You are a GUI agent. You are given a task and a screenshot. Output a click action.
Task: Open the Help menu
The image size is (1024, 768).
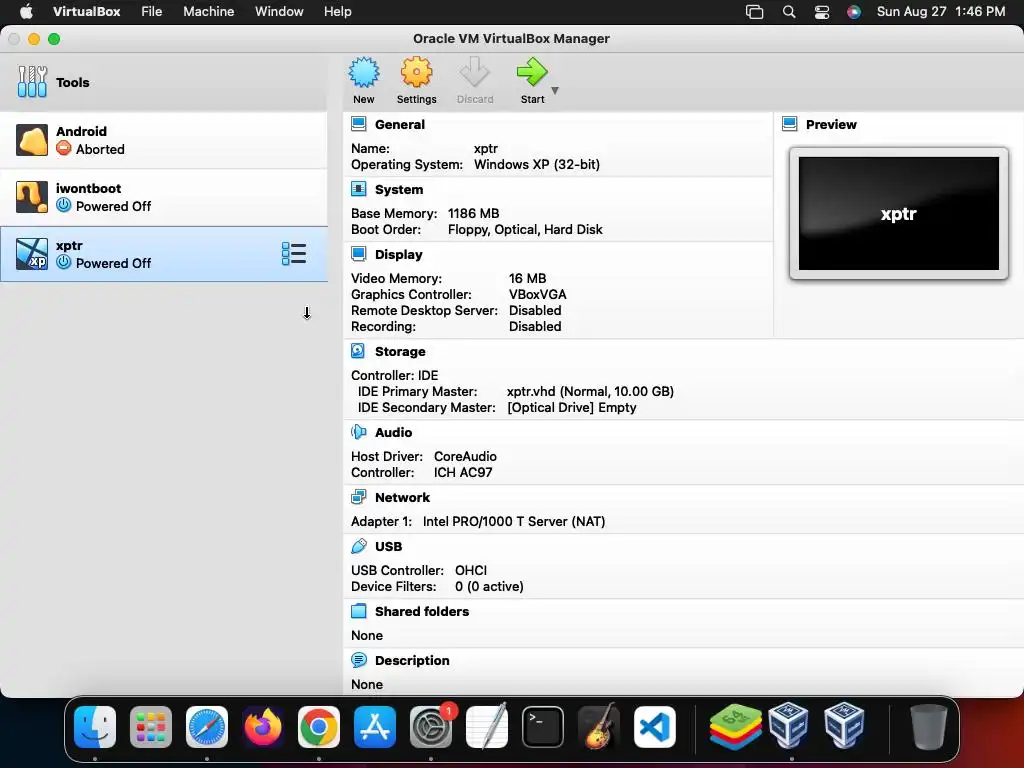point(338,12)
